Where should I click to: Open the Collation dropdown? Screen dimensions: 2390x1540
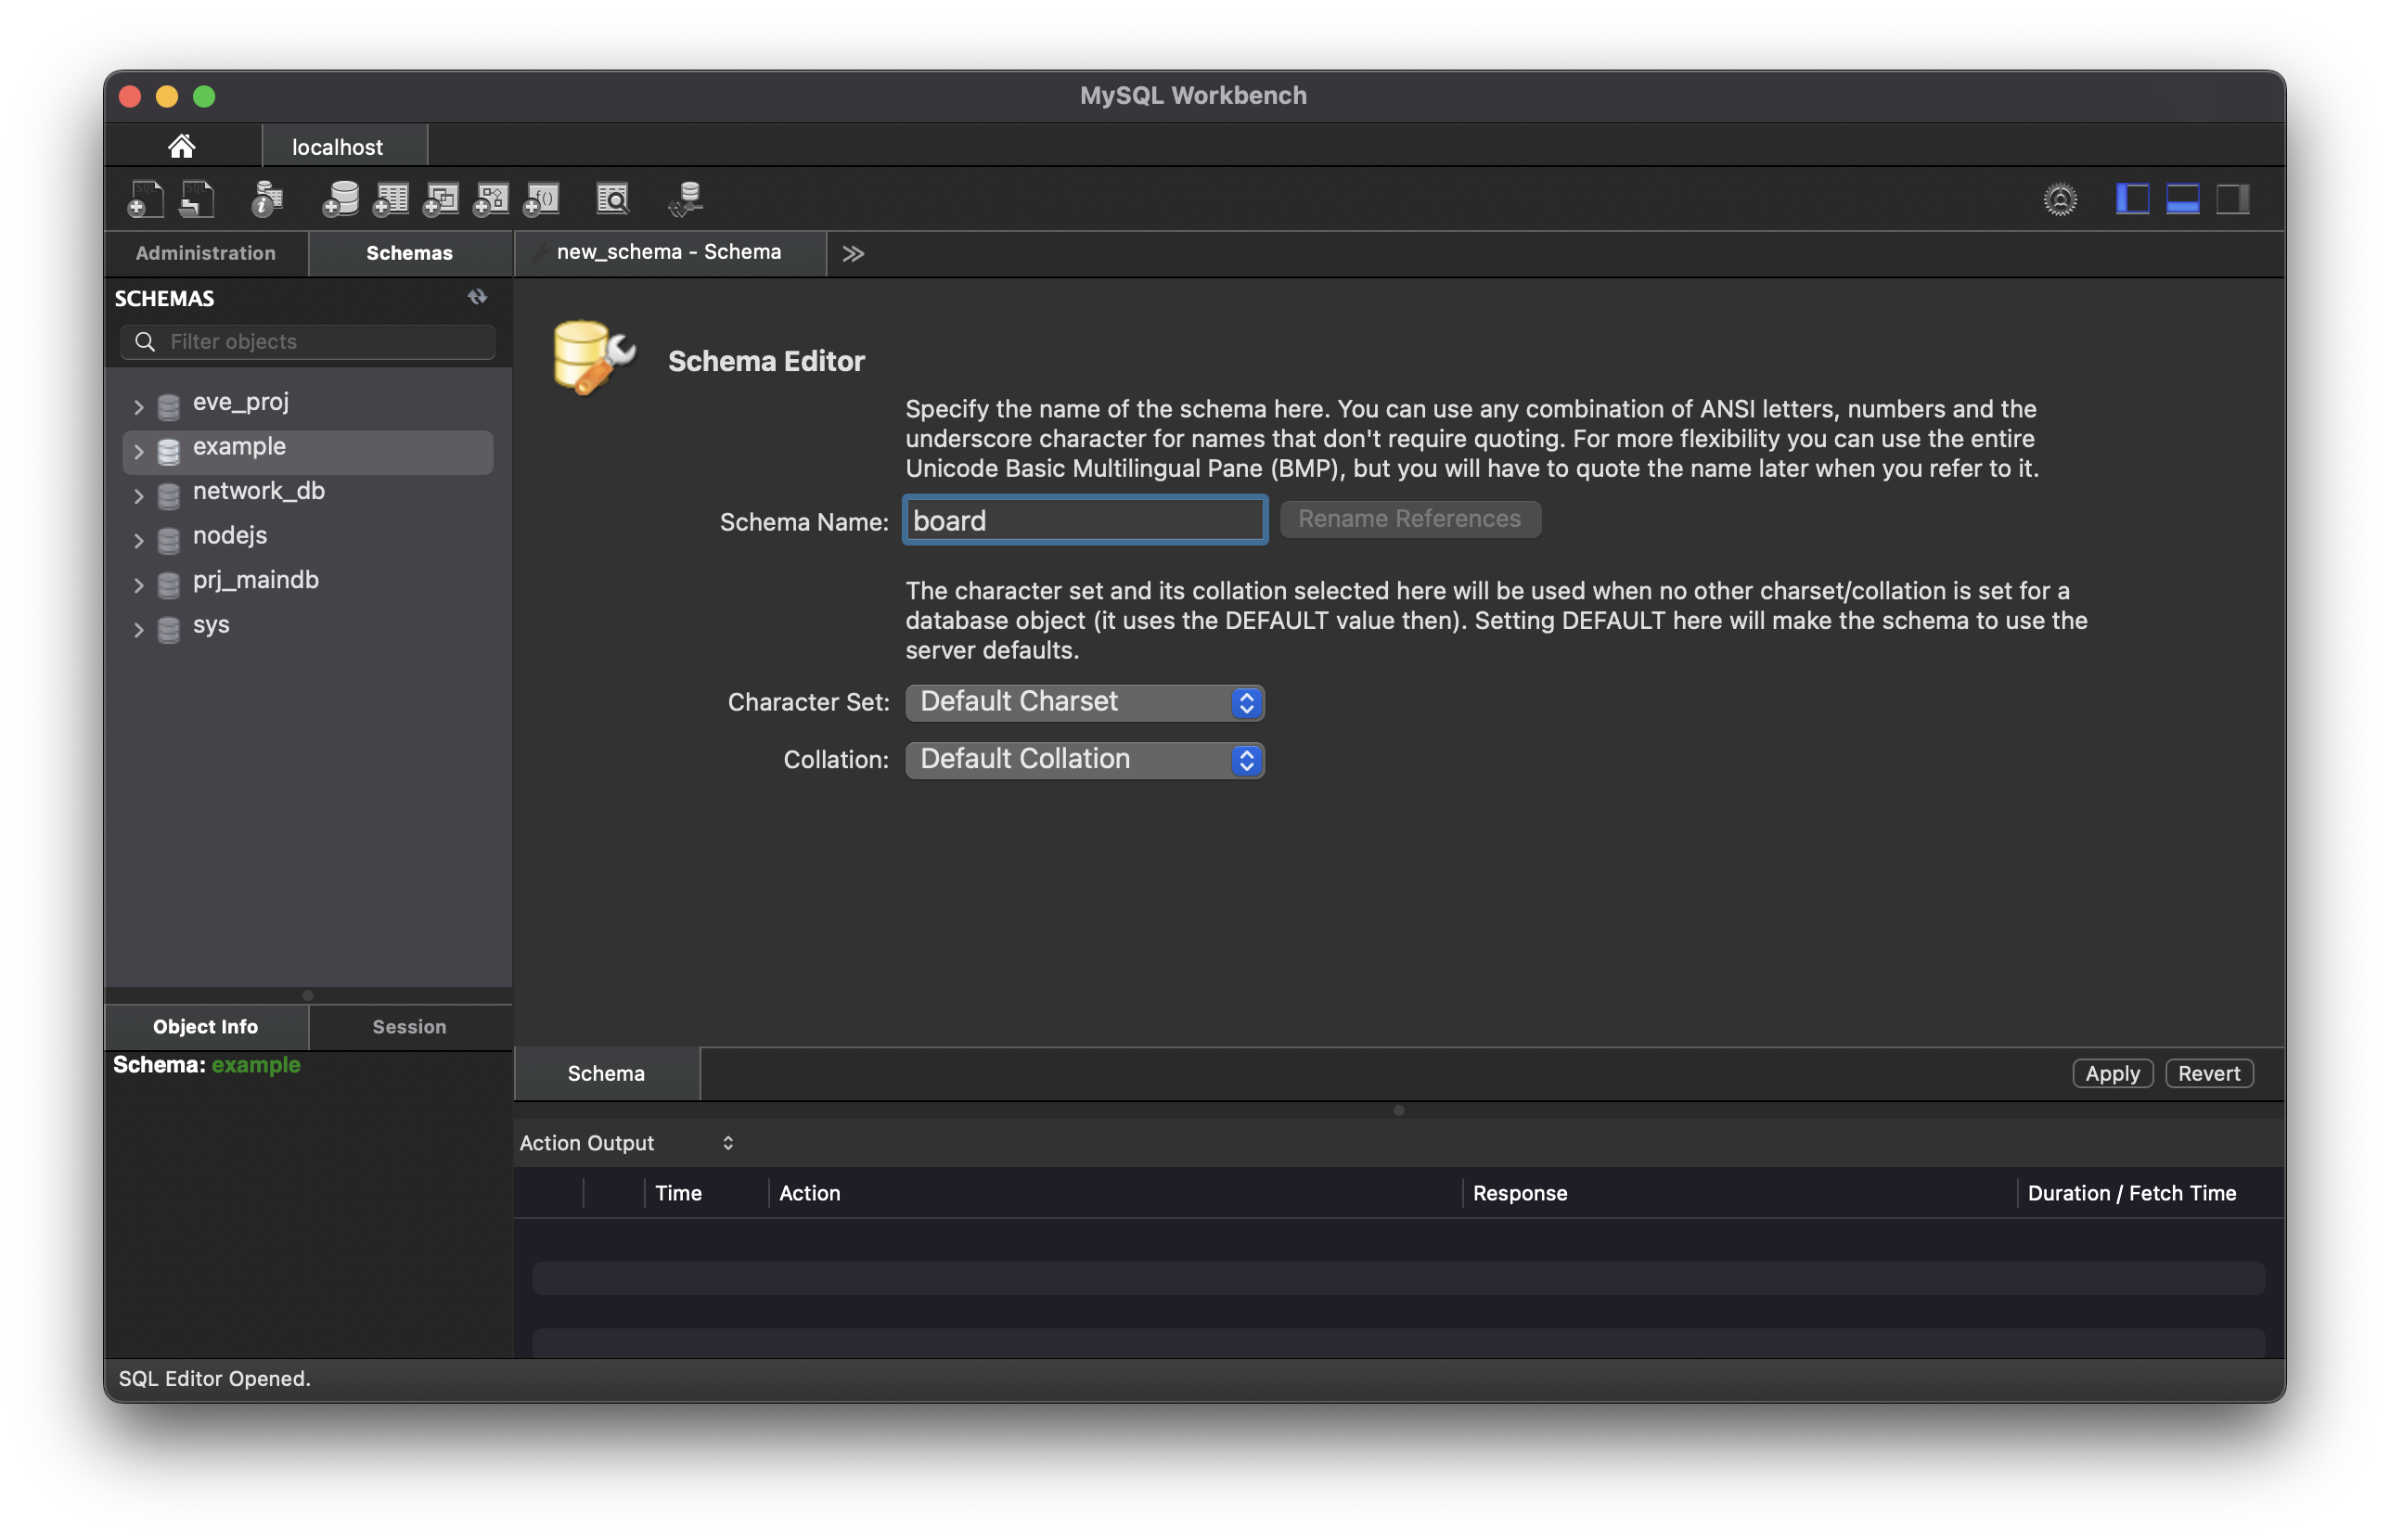click(x=1085, y=759)
